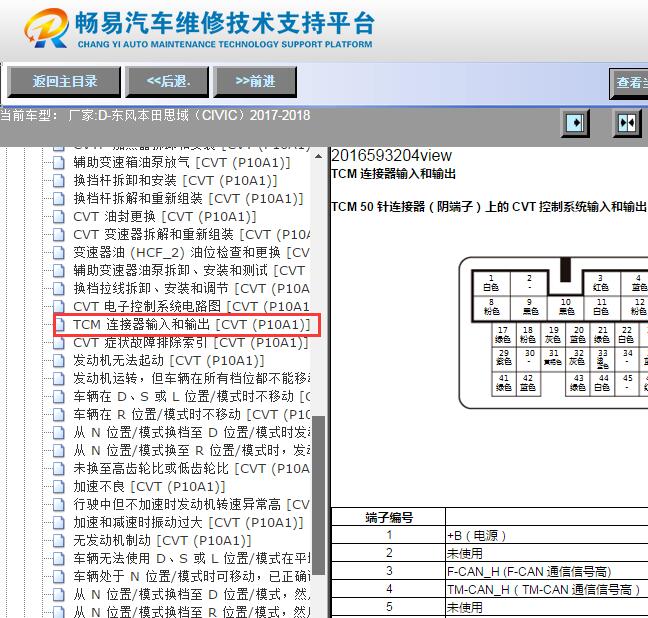Image resolution: width=648 pixels, height=618 pixels.
Task: Open 换档杆拆解和重新组装 tree entry
Action: pyautogui.click(x=188, y=198)
